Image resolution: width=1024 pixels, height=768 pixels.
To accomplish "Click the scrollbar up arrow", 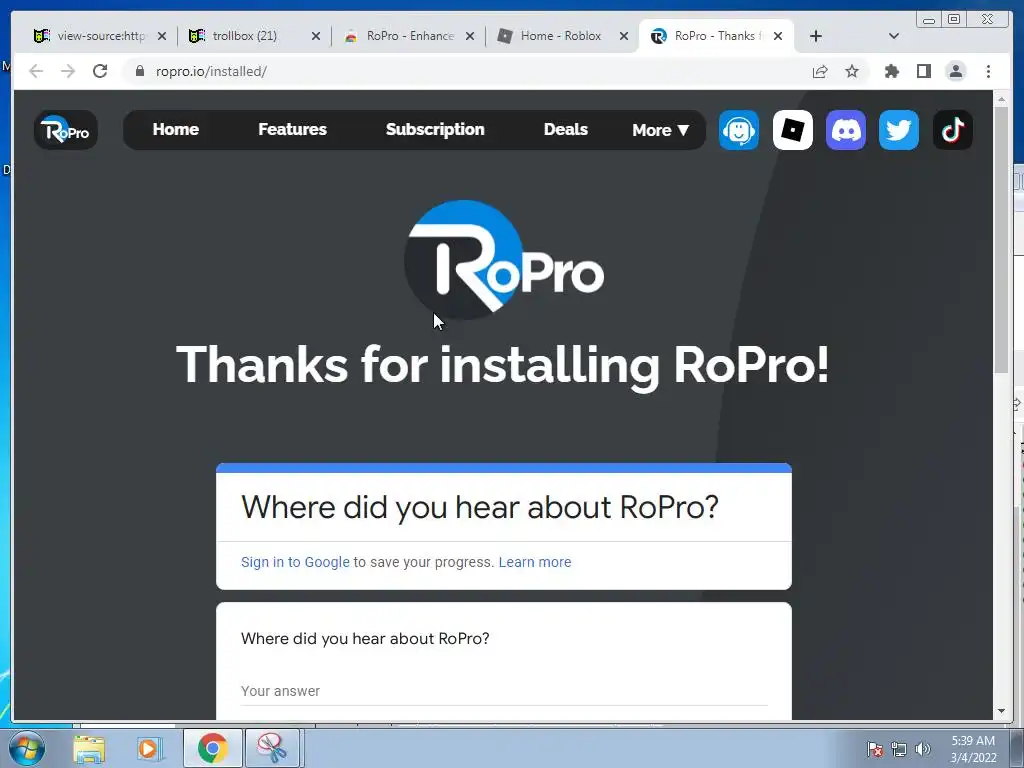I will (1001, 99).
